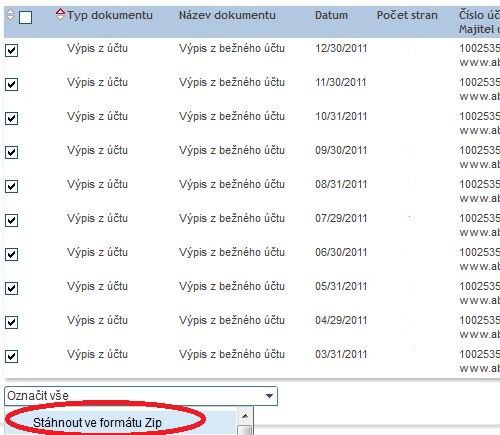This screenshot has height=435, width=500.
Task: Tick the select-all checkbox in header
Action: point(26,17)
